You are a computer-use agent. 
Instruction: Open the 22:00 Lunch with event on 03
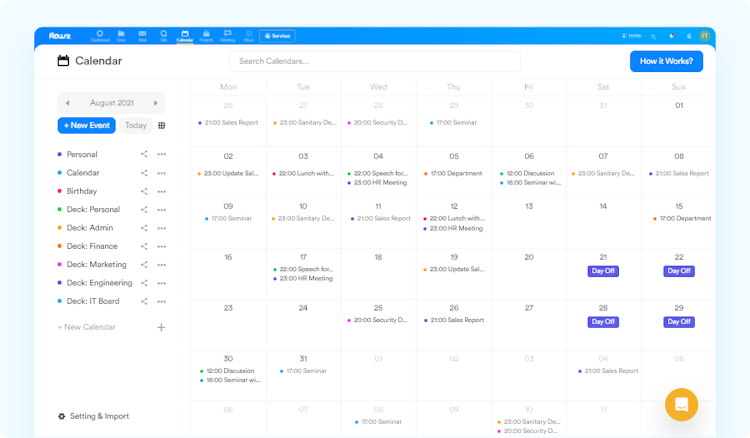303,174
